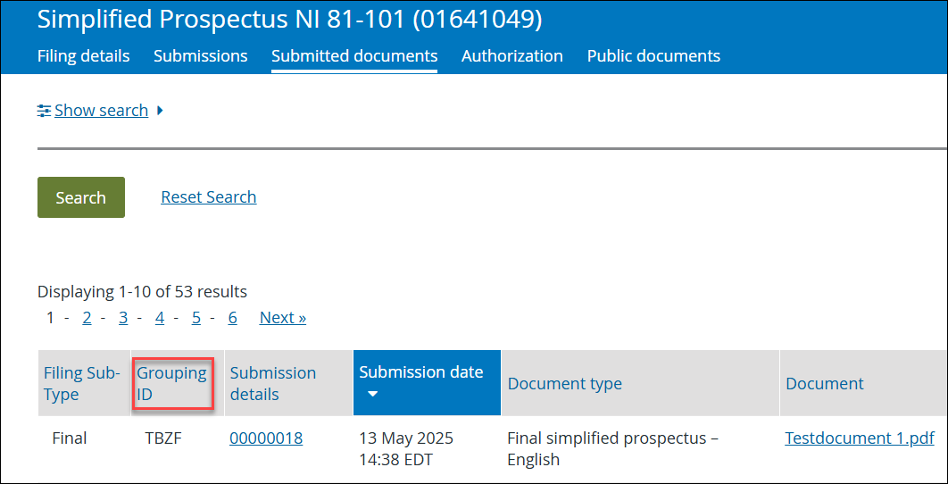Click the green Search button
This screenshot has width=948, height=484.
pos(81,198)
